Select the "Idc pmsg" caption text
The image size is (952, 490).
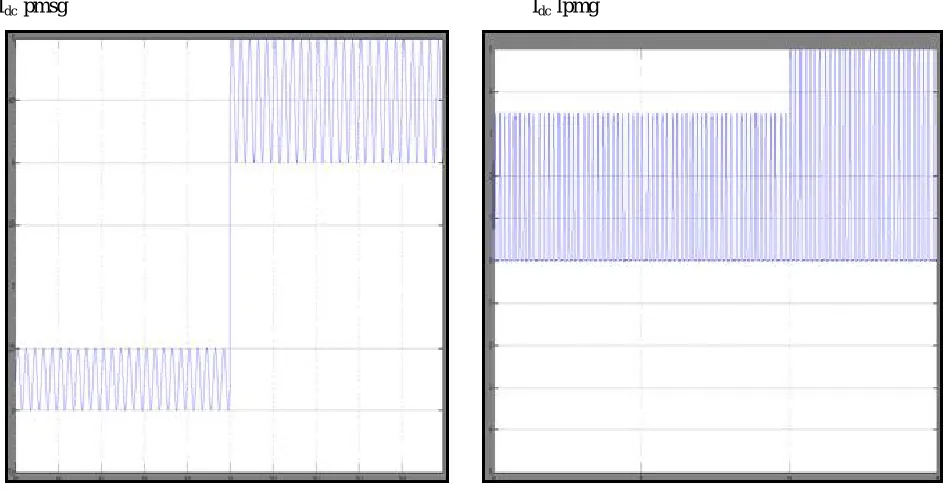(x=33, y=8)
